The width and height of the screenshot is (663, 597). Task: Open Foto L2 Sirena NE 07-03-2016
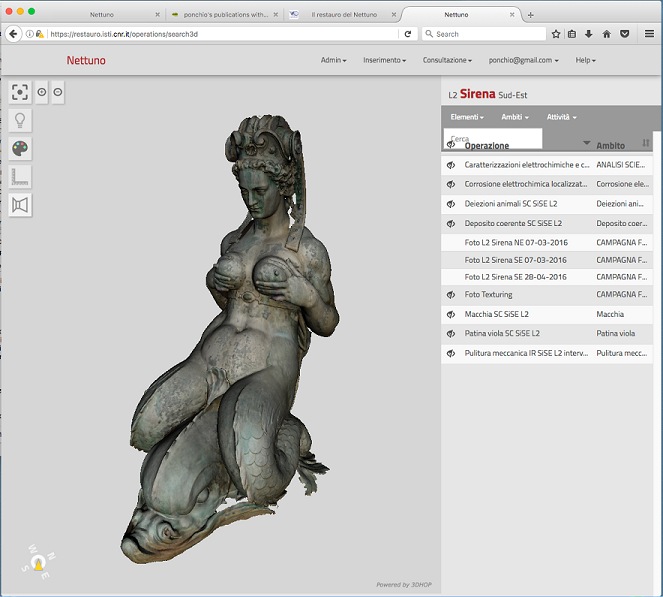tap(516, 243)
